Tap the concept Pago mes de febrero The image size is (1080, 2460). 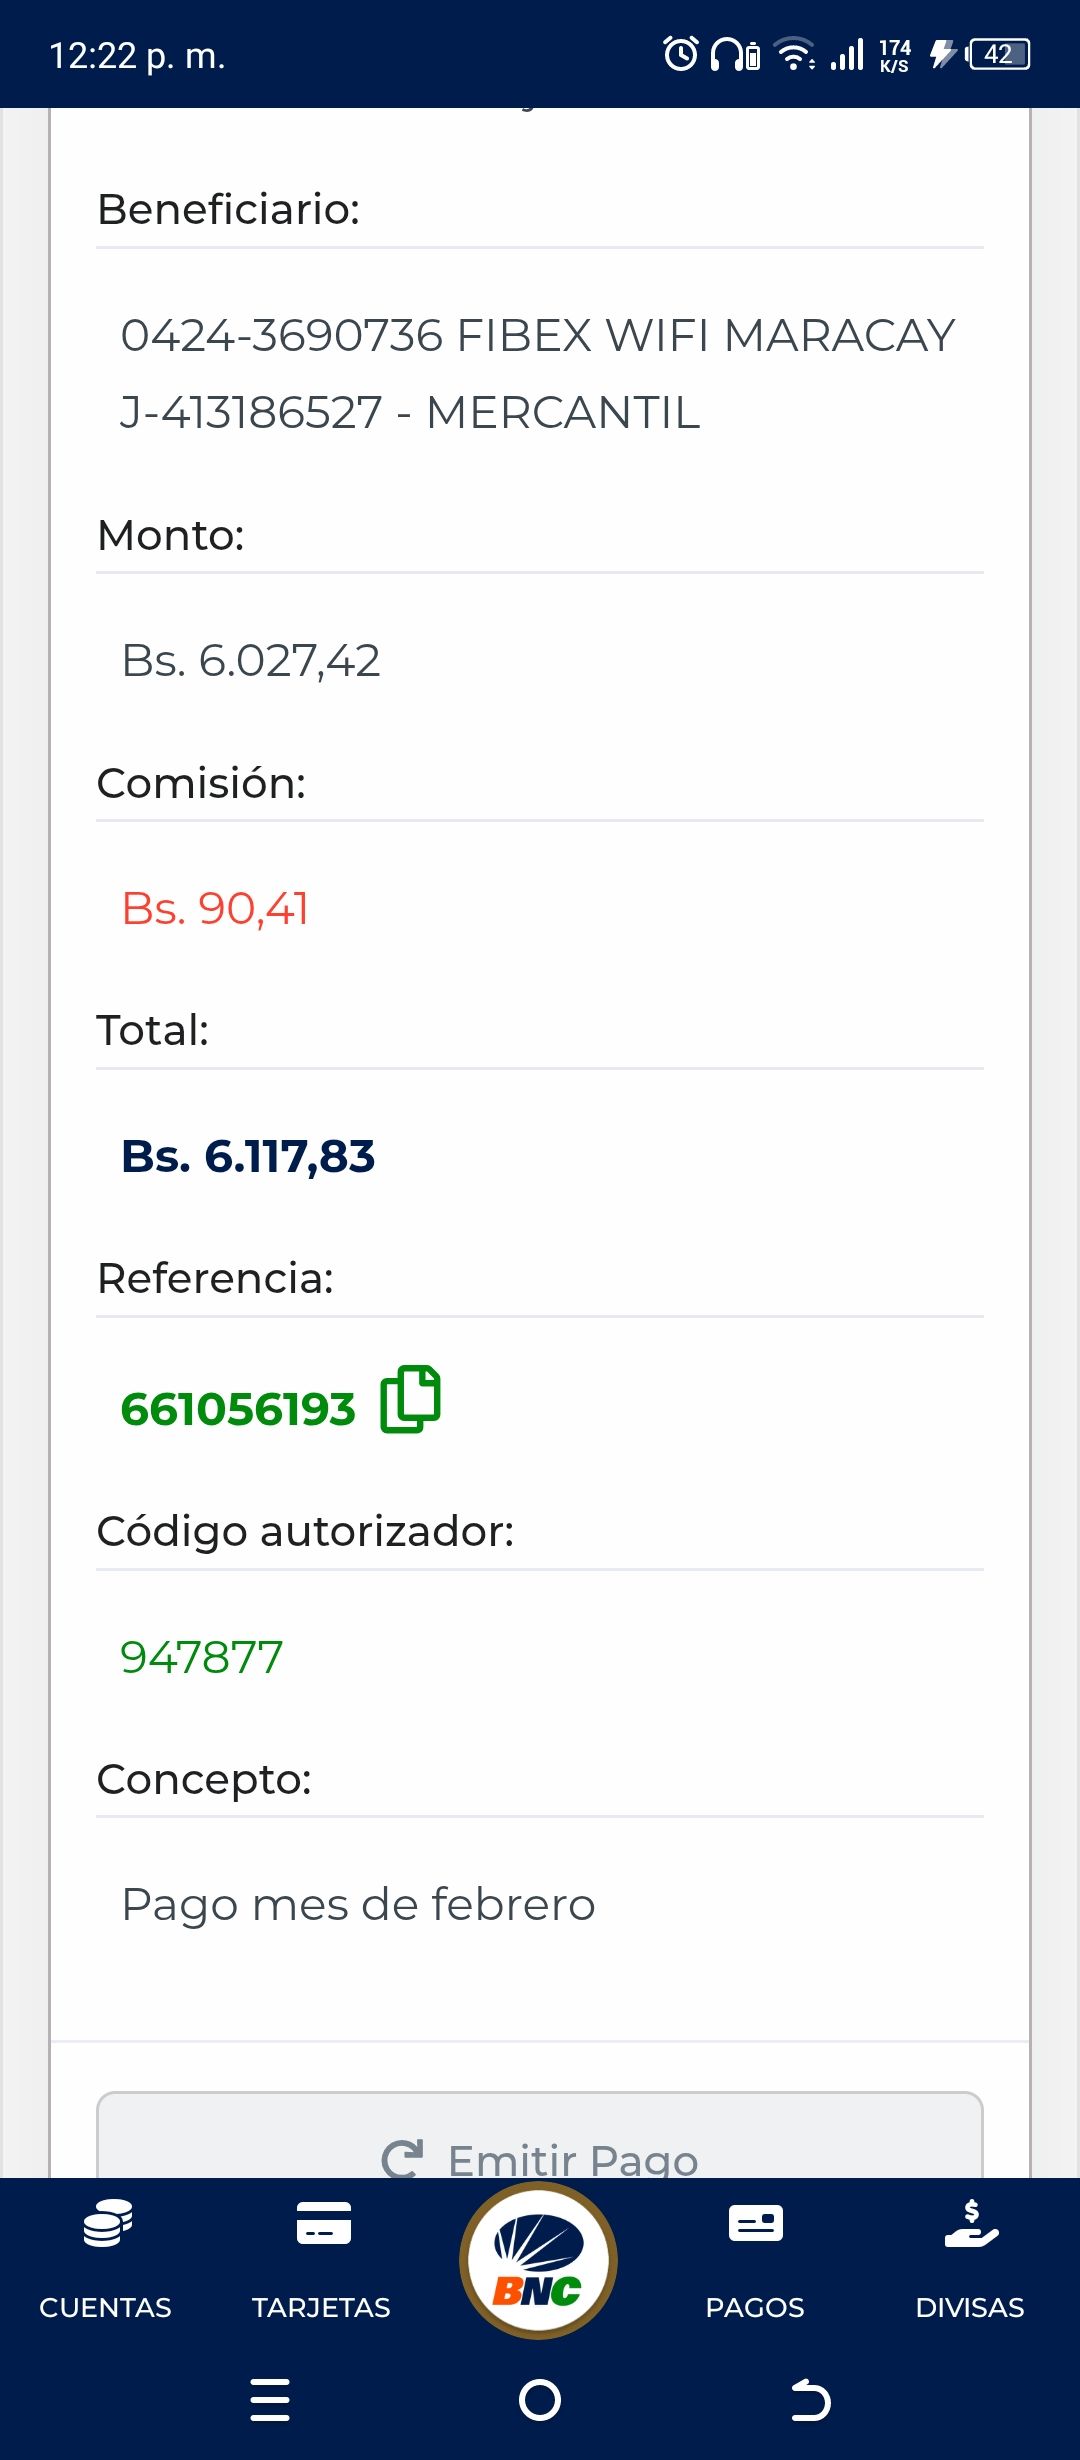coord(358,1904)
